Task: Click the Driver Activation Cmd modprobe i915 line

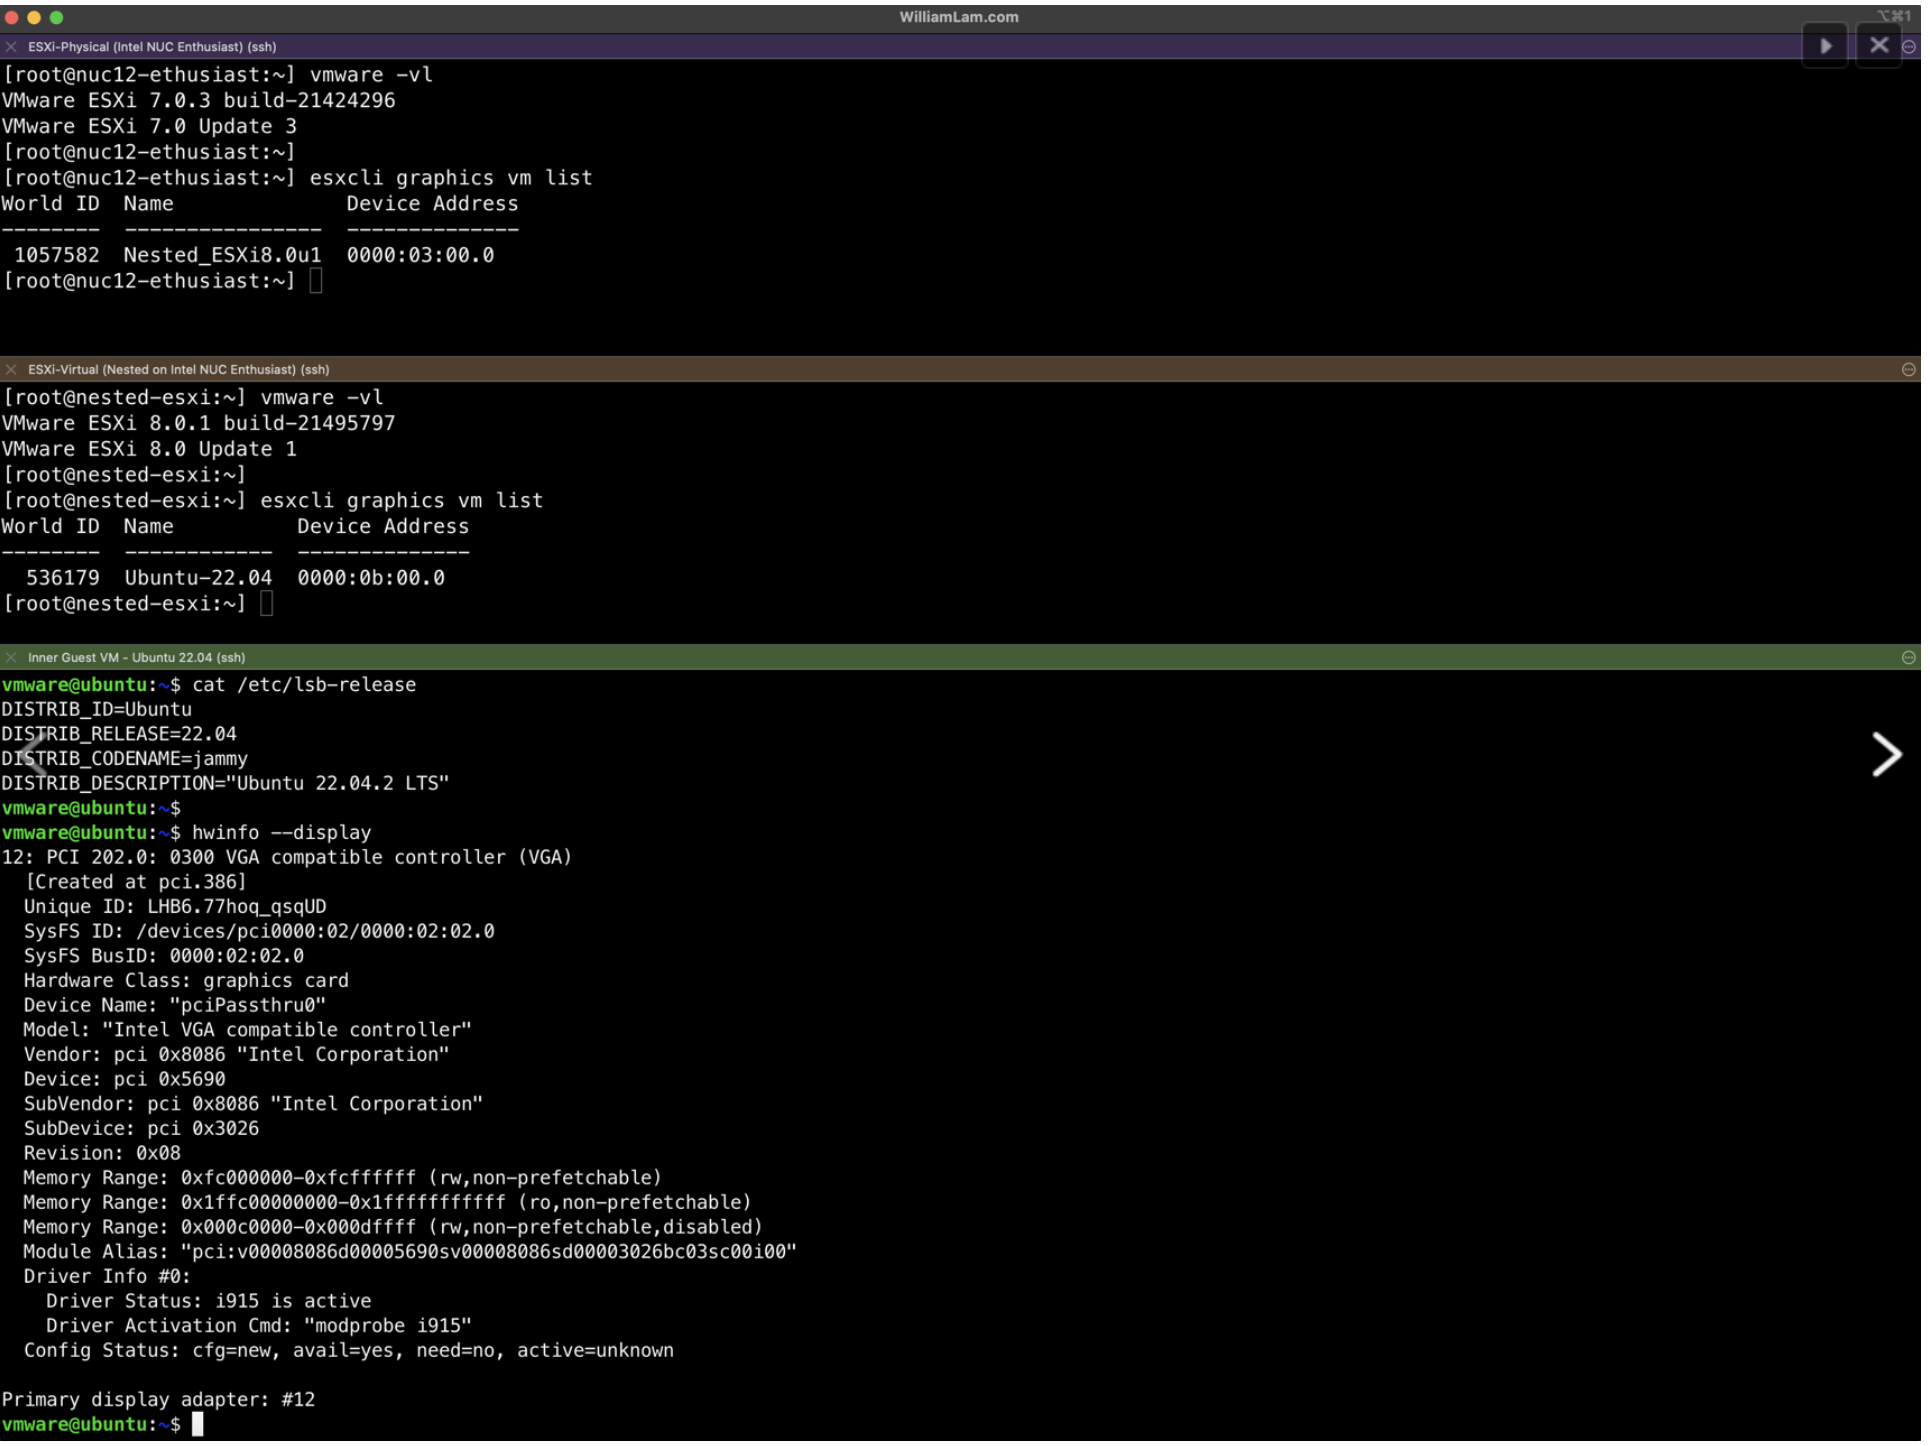Action: click(259, 1329)
